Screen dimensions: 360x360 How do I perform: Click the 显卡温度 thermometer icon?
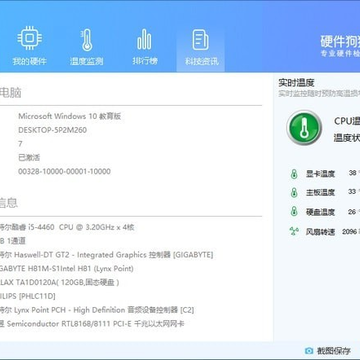294,174
